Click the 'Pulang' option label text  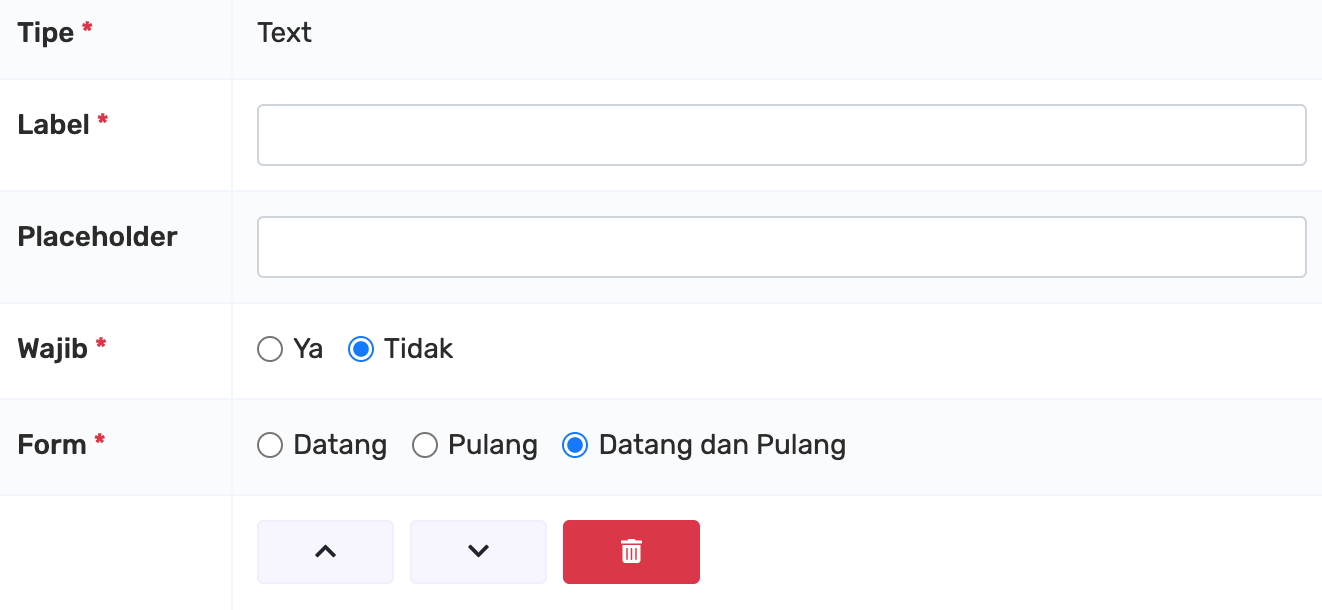493,445
